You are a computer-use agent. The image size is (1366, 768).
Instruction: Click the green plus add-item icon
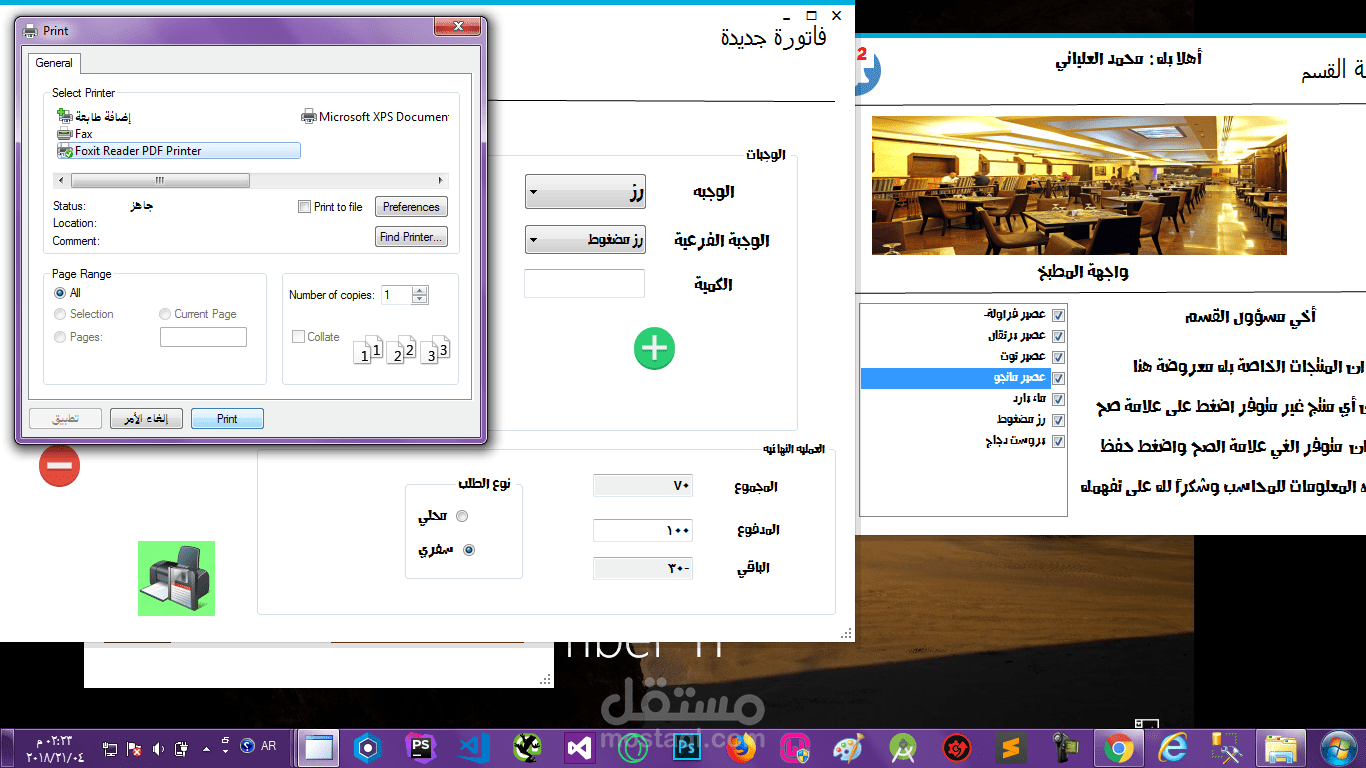point(655,348)
